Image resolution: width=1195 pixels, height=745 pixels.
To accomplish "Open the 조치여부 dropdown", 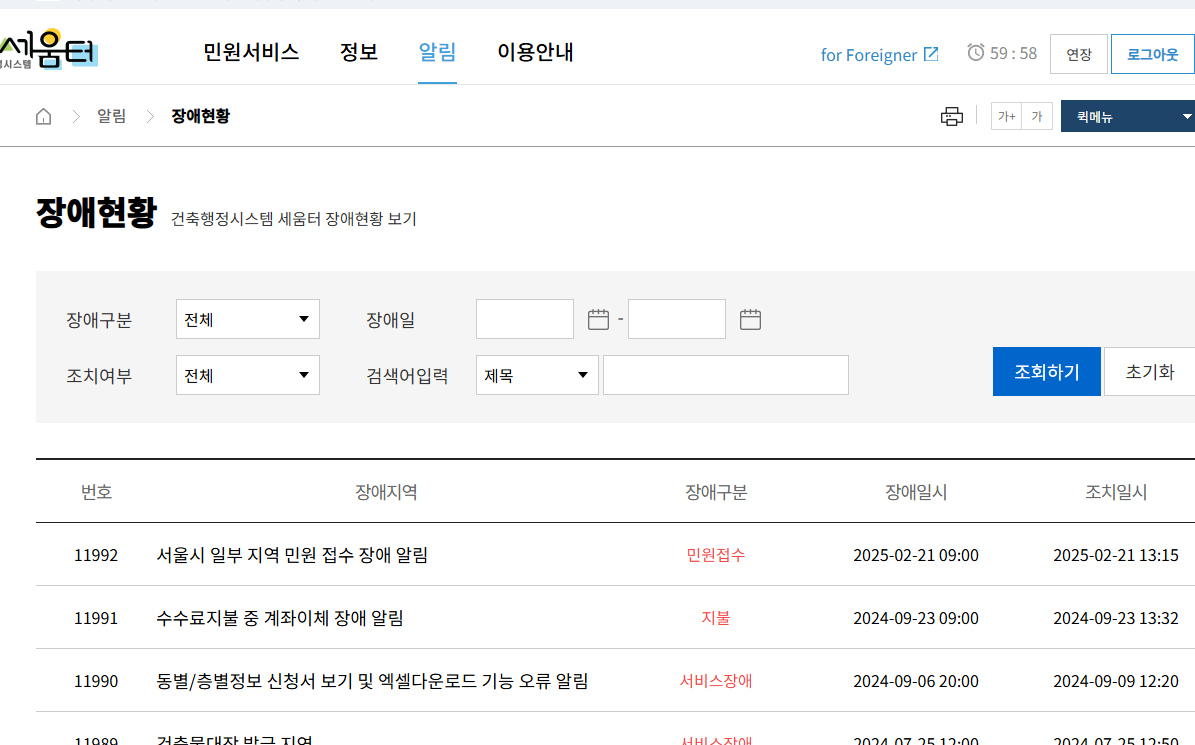I will 247,374.
